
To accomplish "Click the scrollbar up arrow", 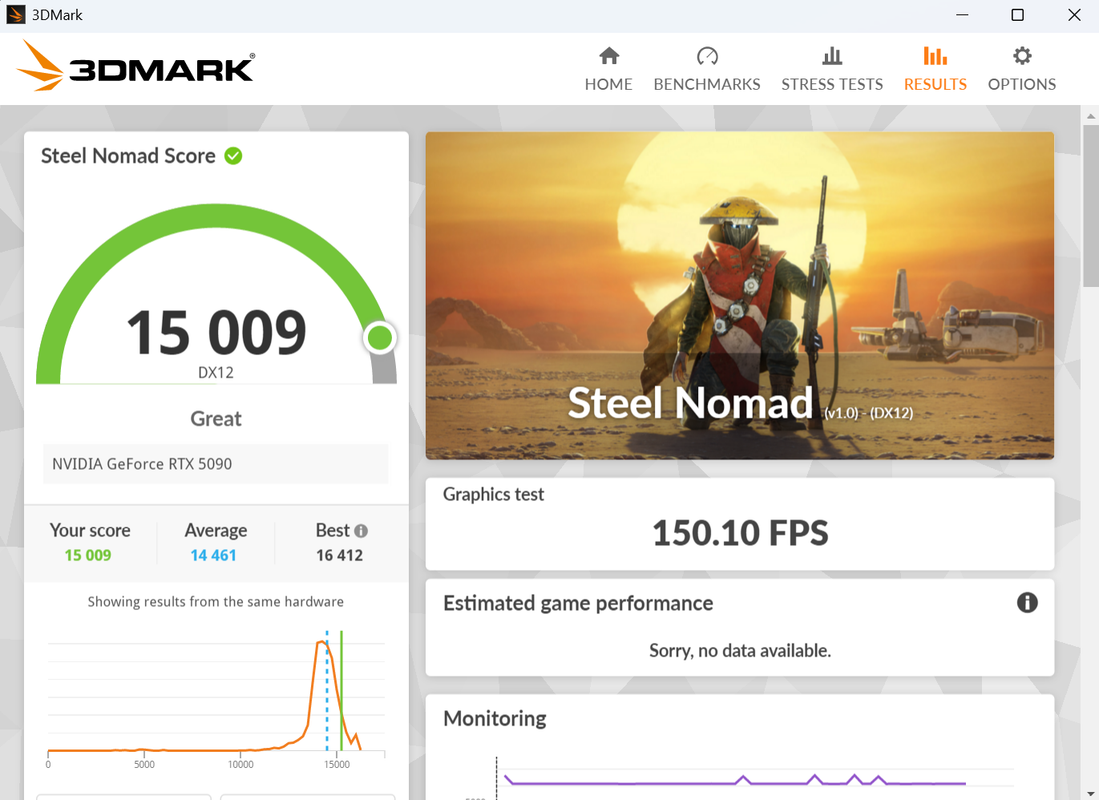I will coord(1091,116).
